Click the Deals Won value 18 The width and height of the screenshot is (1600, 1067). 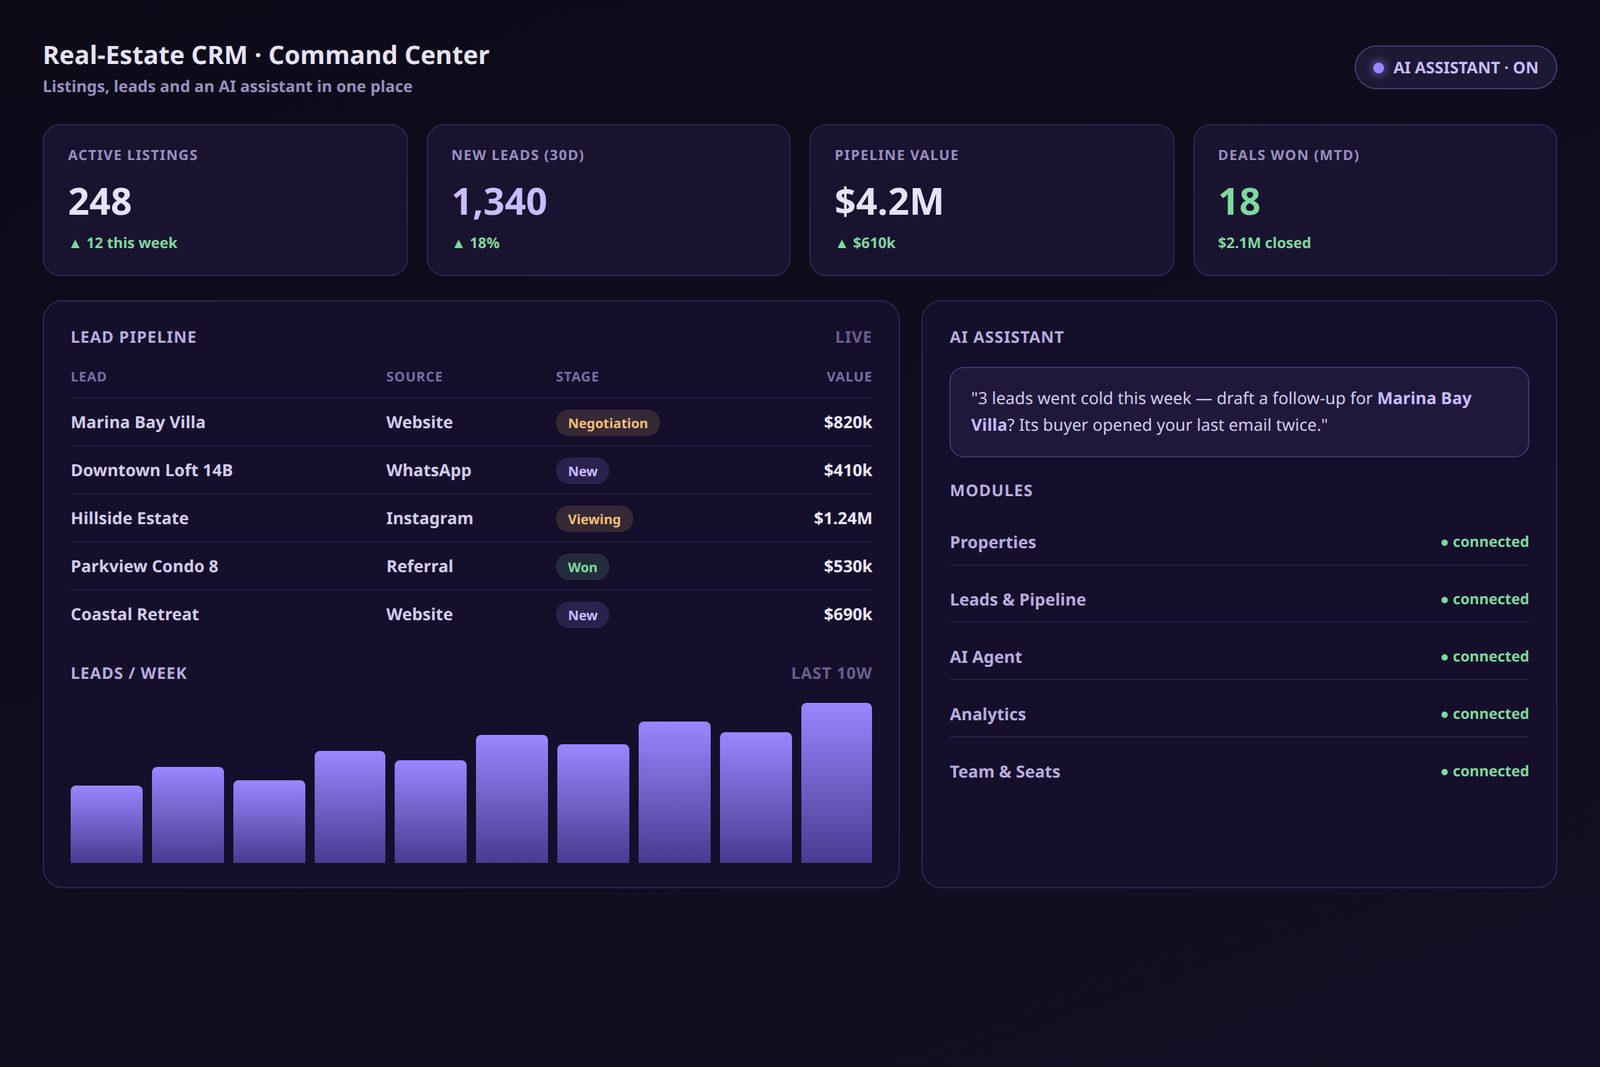pyautogui.click(x=1239, y=202)
